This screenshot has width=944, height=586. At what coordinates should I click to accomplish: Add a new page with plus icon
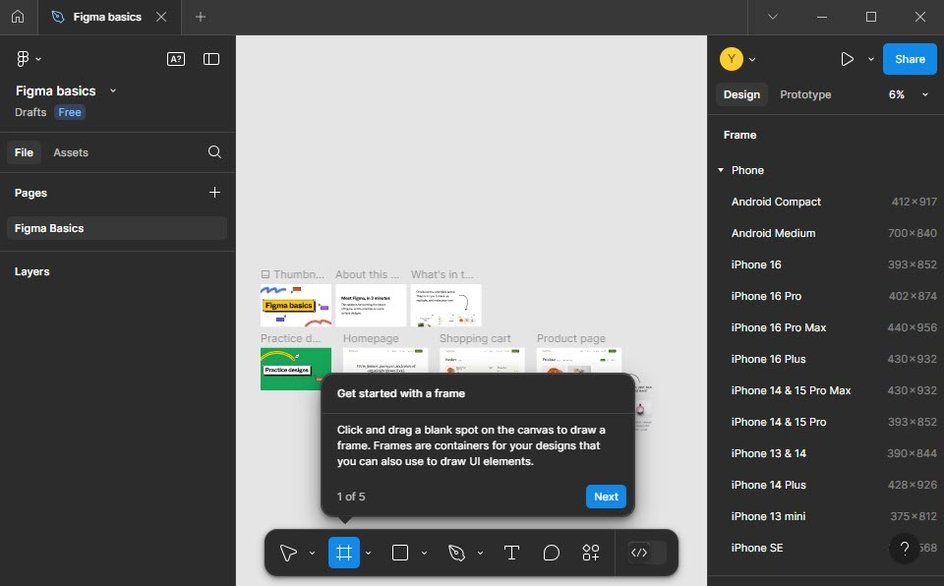(214, 192)
